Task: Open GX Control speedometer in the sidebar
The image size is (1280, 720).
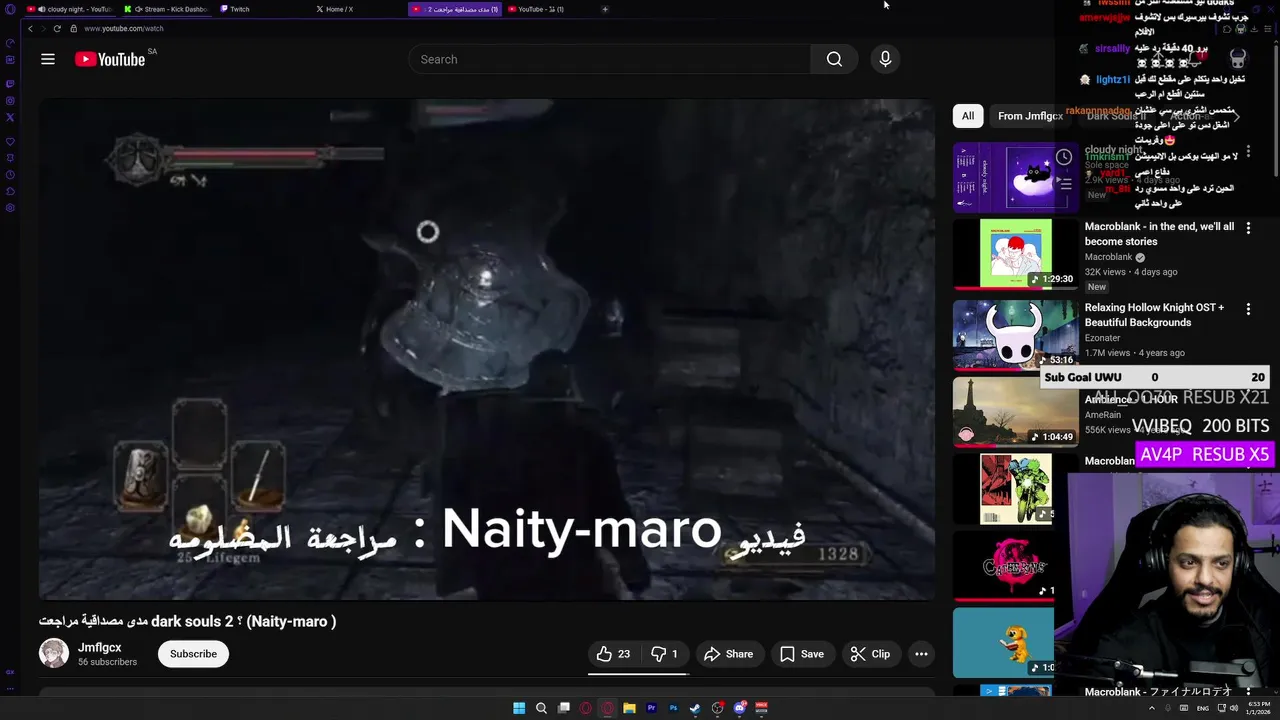Action: pyautogui.click(x=10, y=43)
